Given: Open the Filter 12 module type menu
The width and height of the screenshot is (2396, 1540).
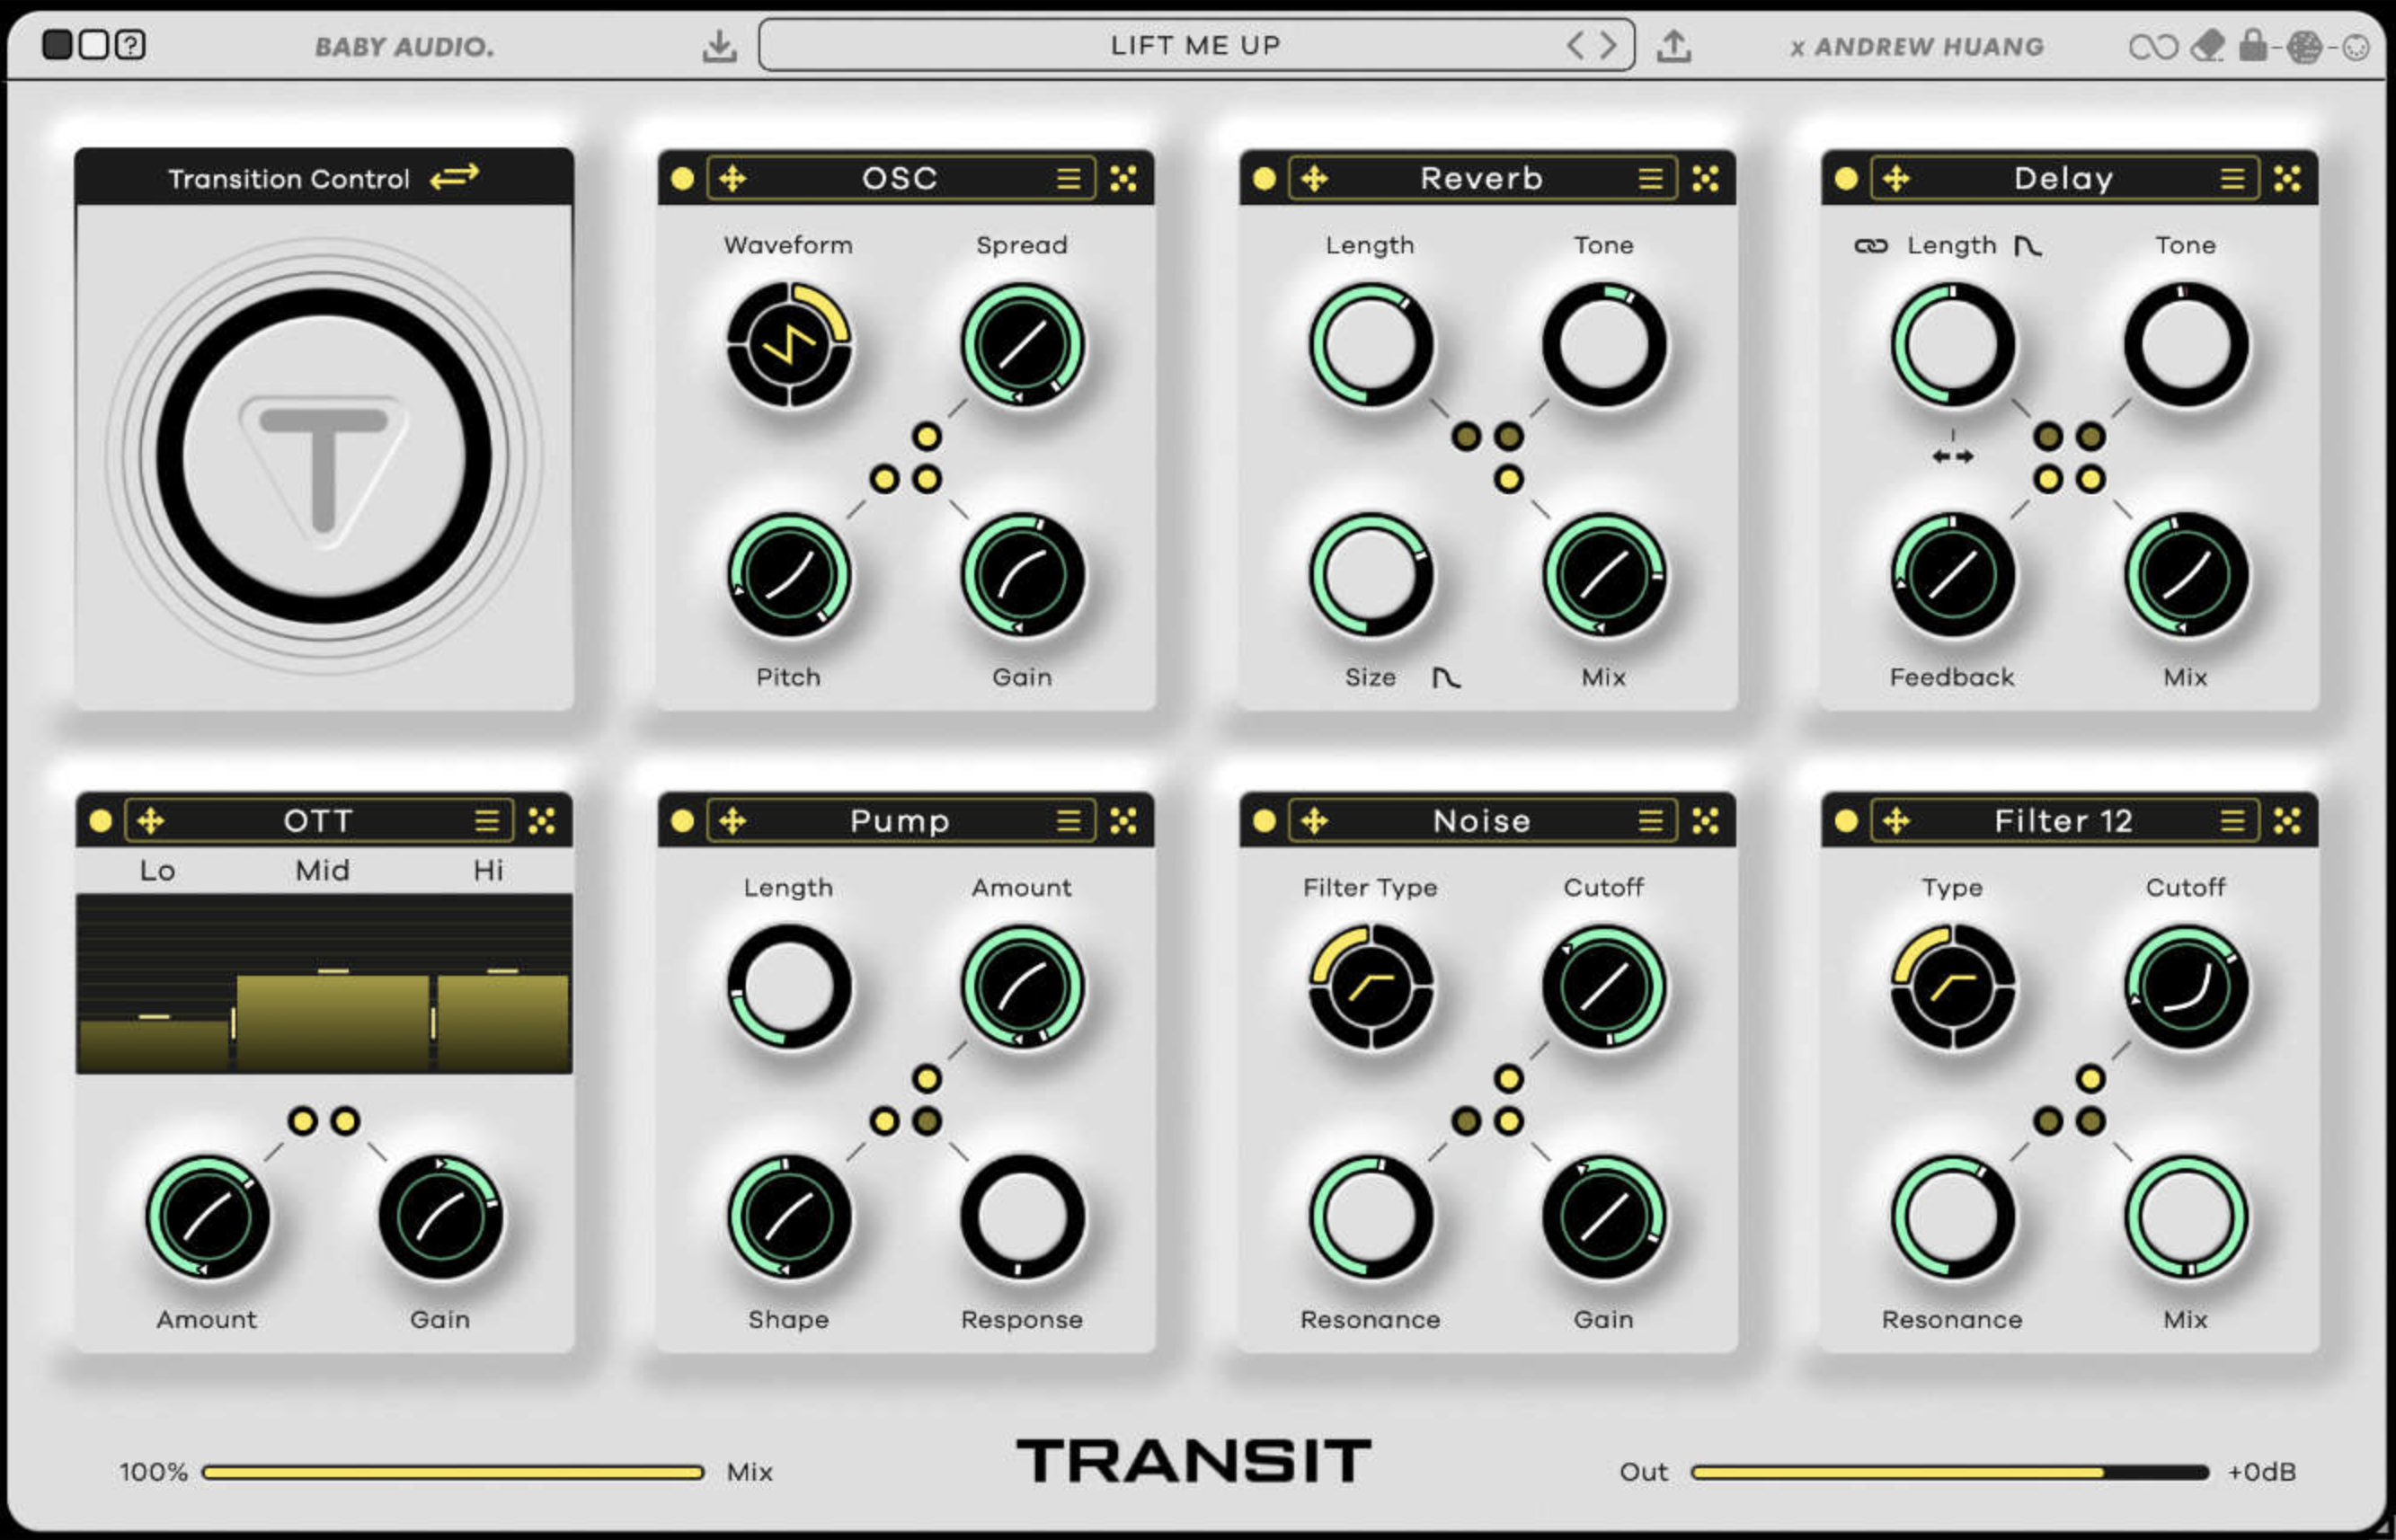Looking at the screenshot, I should pyautogui.click(x=2232, y=821).
